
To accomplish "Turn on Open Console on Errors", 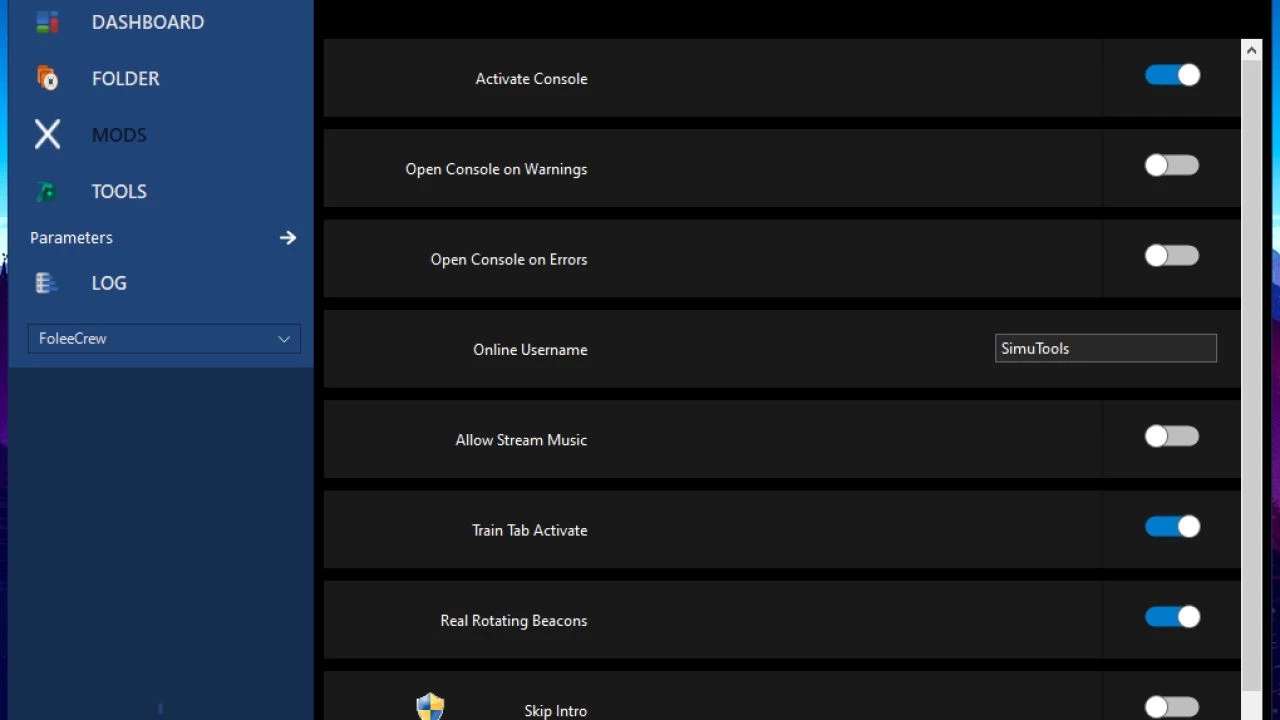I will [1172, 256].
